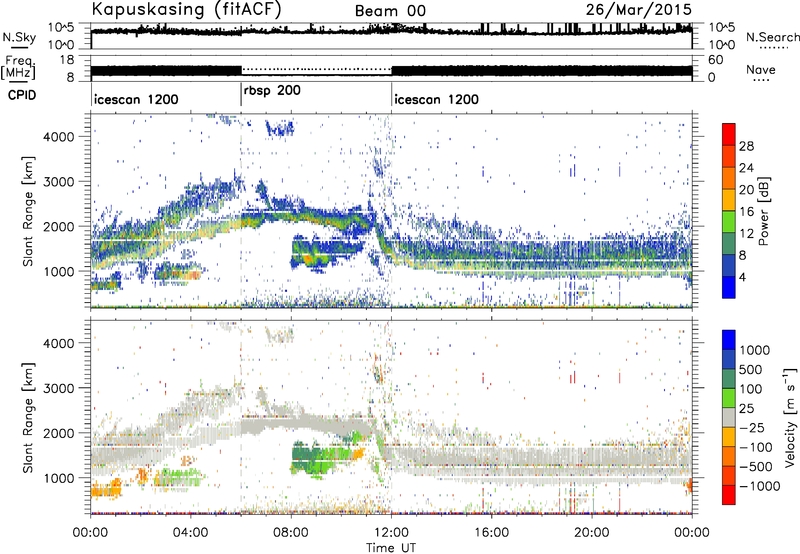The width and height of the screenshot is (800, 554).
Task: Pick the bright blue bottom segment of Power color bar
Action: tap(729, 287)
